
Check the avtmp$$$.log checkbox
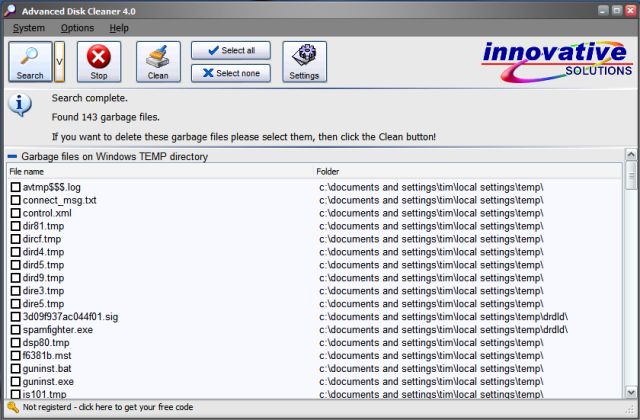point(16,187)
